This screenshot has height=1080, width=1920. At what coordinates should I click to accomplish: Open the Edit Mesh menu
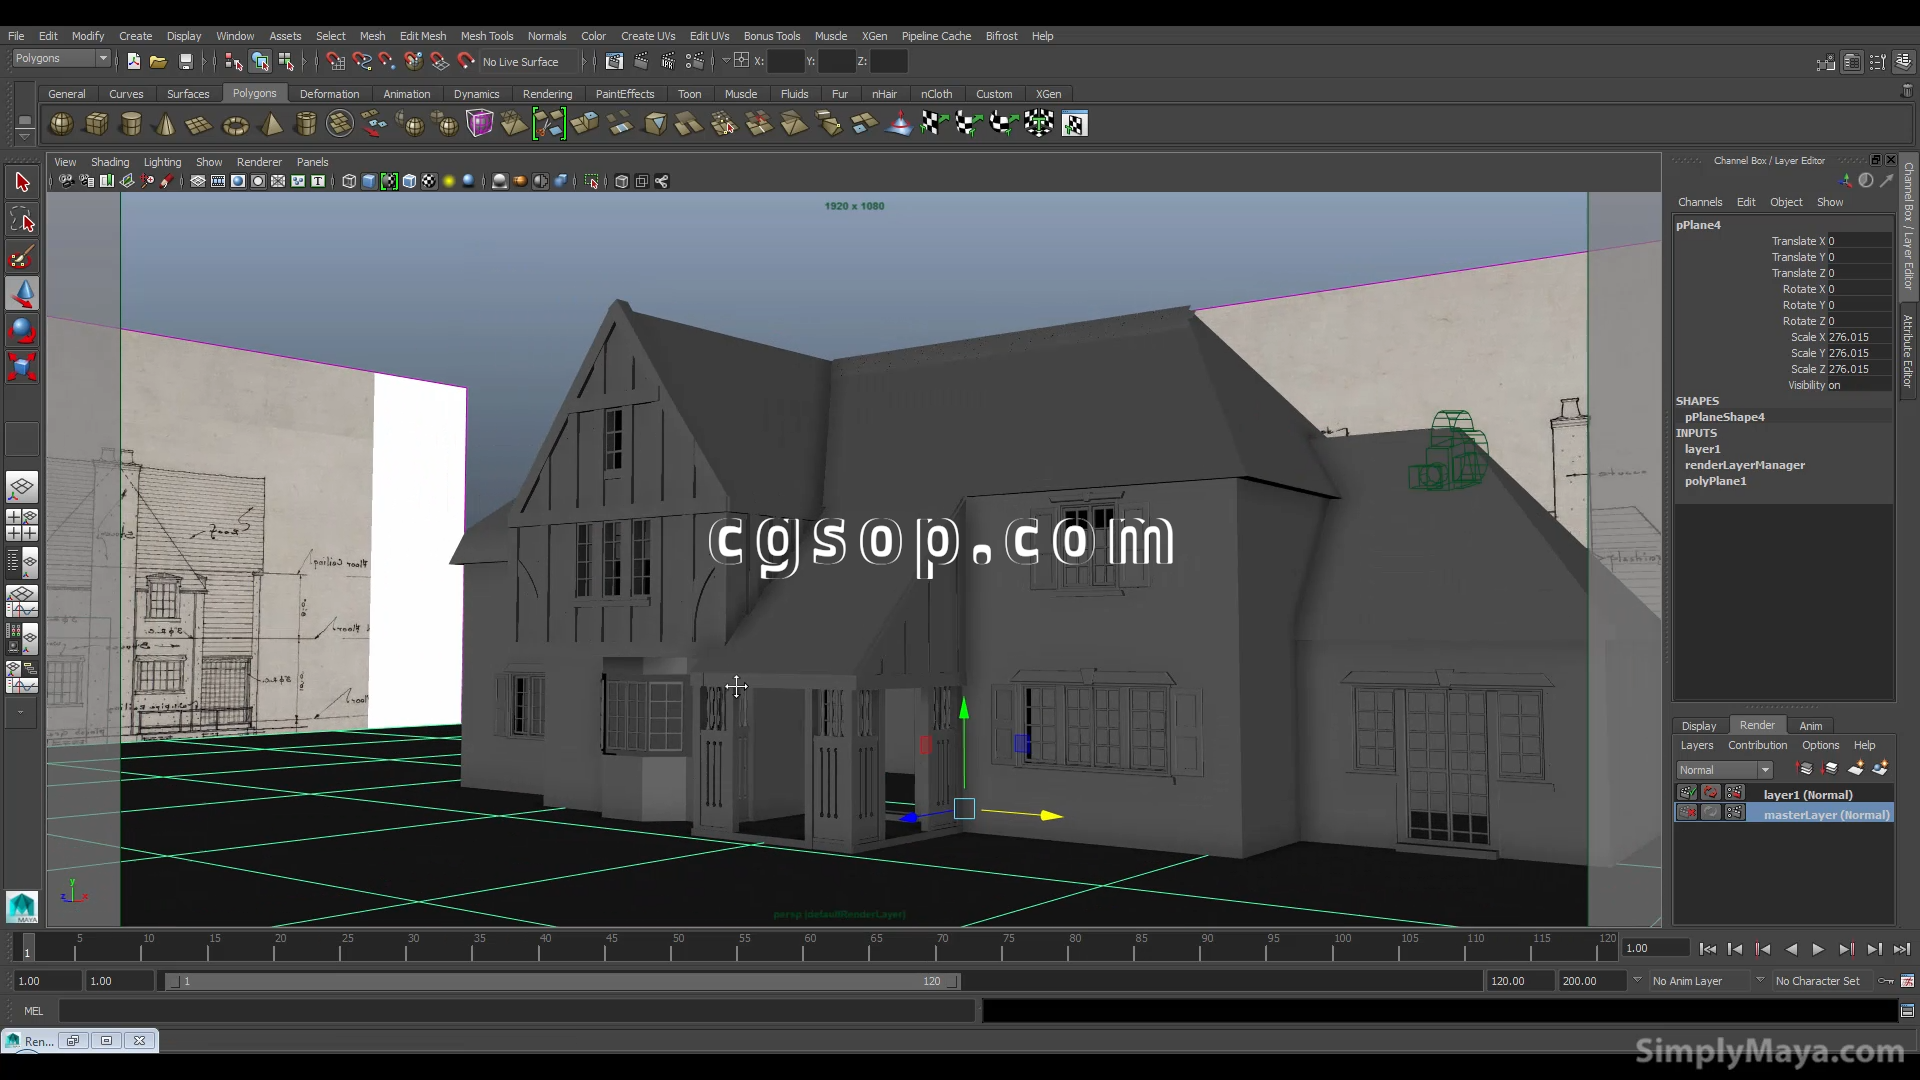click(422, 36)
